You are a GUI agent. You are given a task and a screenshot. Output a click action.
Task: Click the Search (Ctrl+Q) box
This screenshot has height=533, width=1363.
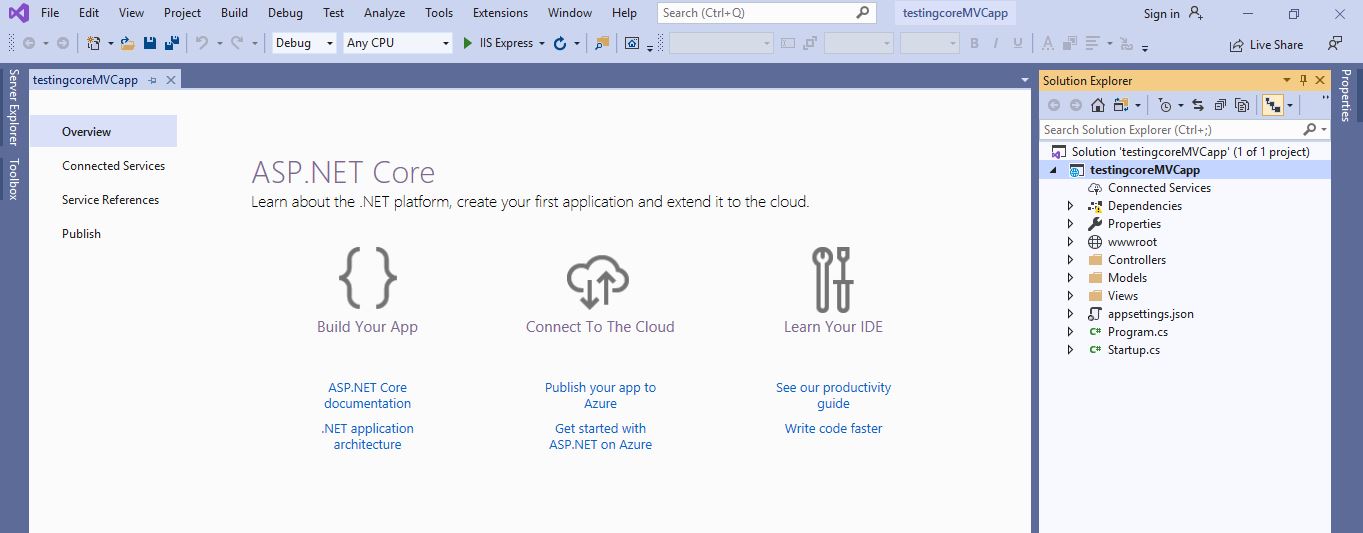767,13
